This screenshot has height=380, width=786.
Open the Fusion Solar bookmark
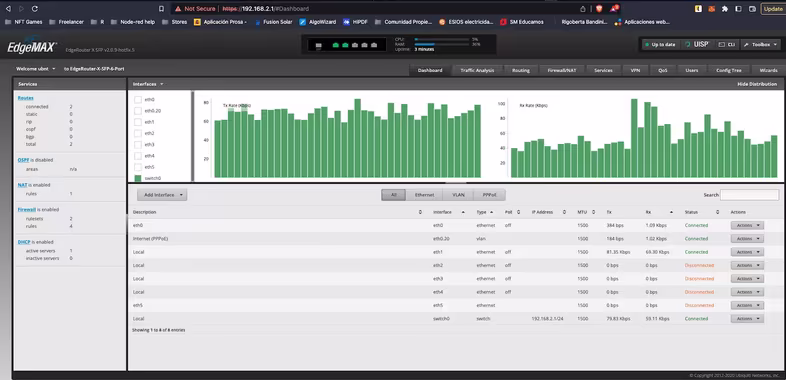coord(273,22)
